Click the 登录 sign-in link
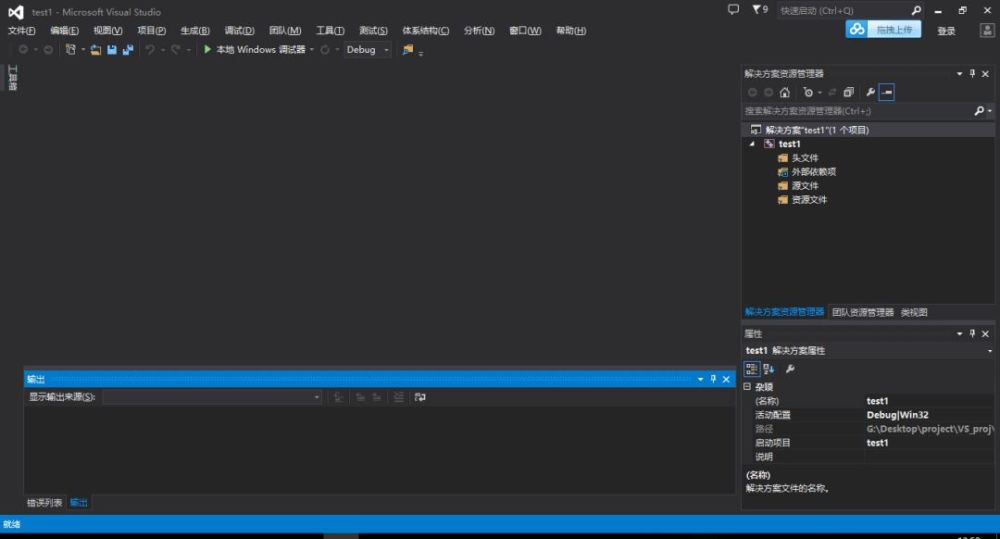Screen dimensions: 1000x539 click(x=946, y=30)
